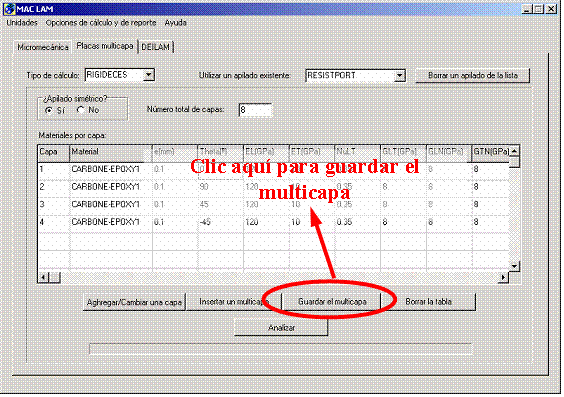This screenshot has width=564, height=397.
Task: Select CARBONE-EPOXY1 material in row 4
Action: [x=105, y=222]
